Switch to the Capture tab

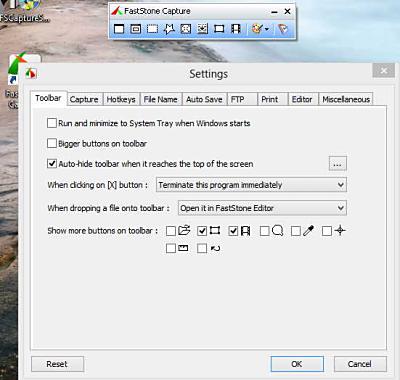tap(84, 99)
